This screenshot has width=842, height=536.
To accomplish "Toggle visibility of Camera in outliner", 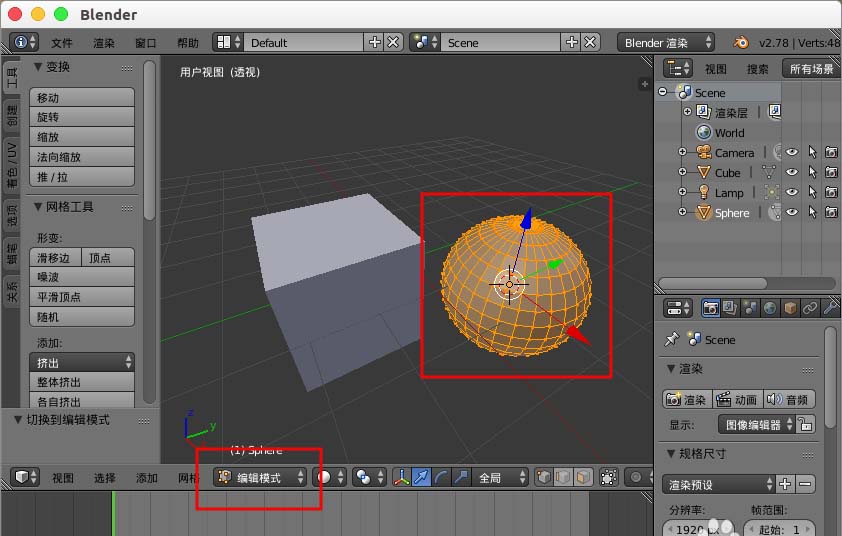I will click(791, 153).
